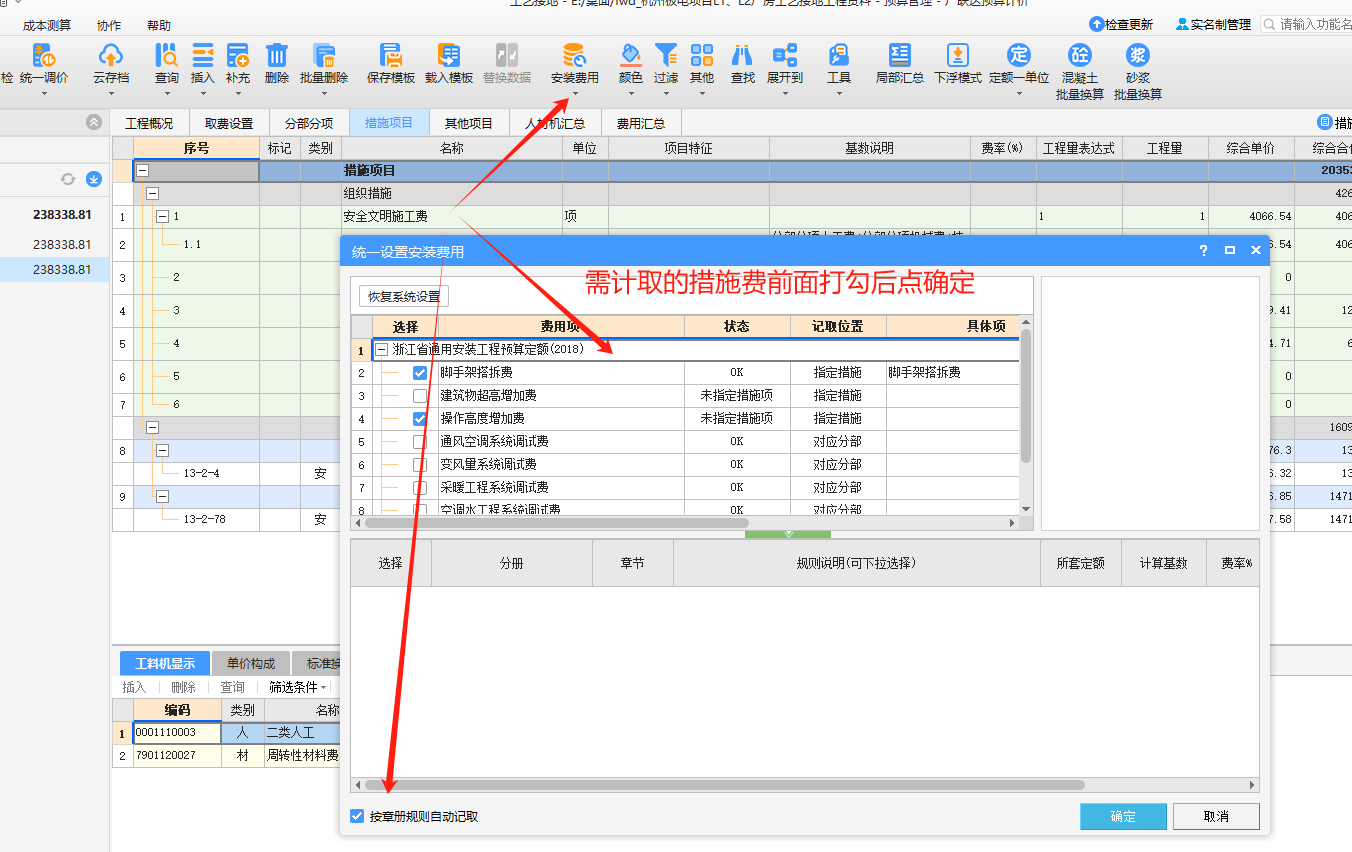Check the 空调水工程系统调试费 checkbox
The height and width of the screenshot is (852, 1352).
click(x=420, y=509)
